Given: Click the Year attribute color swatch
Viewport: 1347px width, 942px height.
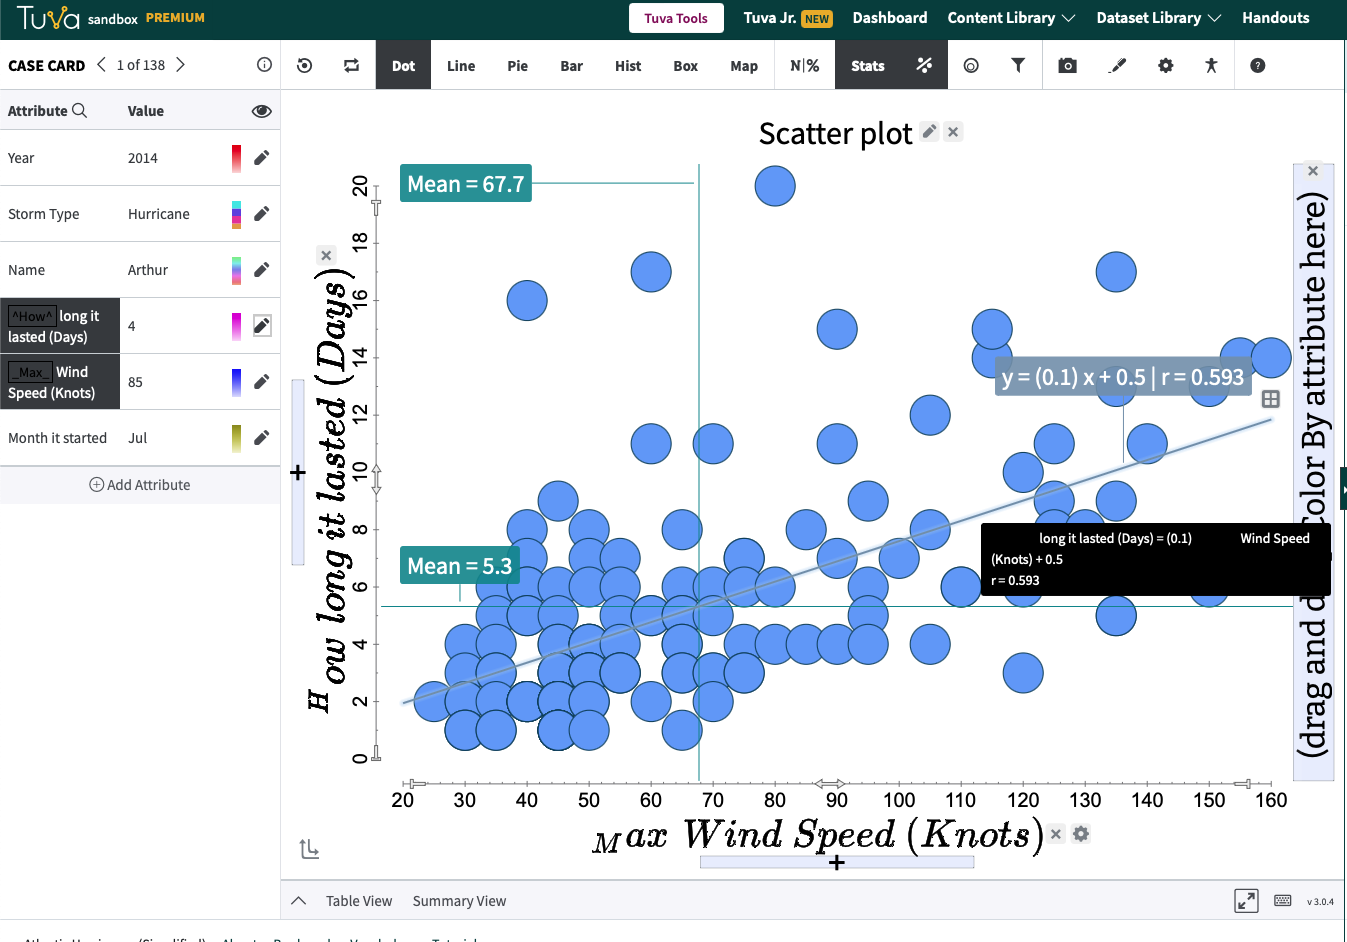Looking at the screenshot, I should point(237,158).
